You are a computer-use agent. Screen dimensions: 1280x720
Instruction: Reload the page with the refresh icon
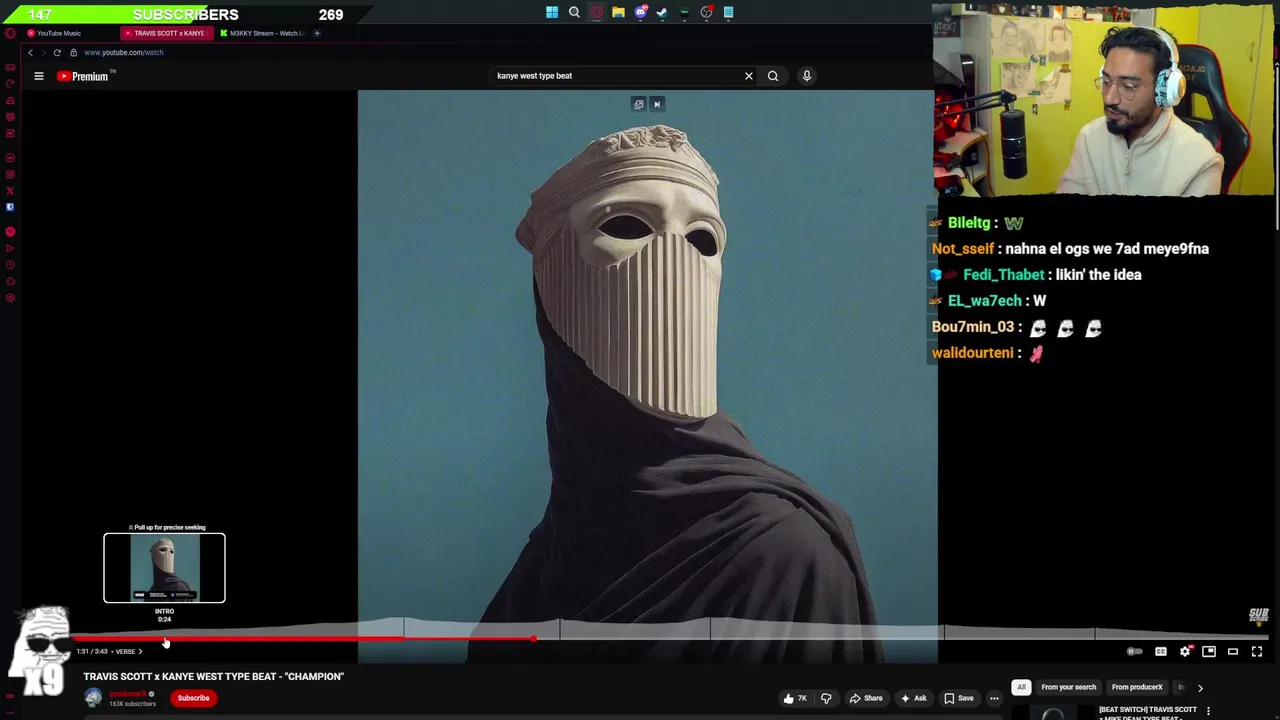(x=57, y=52)
